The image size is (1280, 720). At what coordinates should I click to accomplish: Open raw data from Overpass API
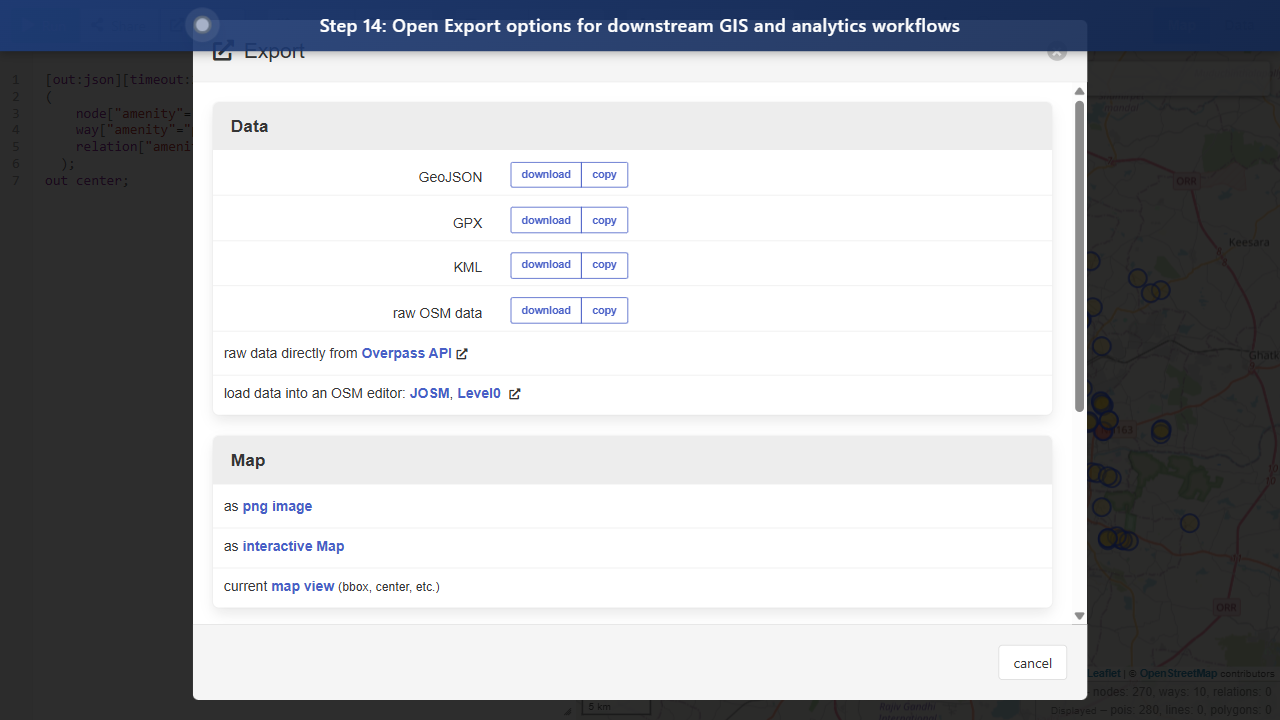pyautogui.click(x=405, y=353)
